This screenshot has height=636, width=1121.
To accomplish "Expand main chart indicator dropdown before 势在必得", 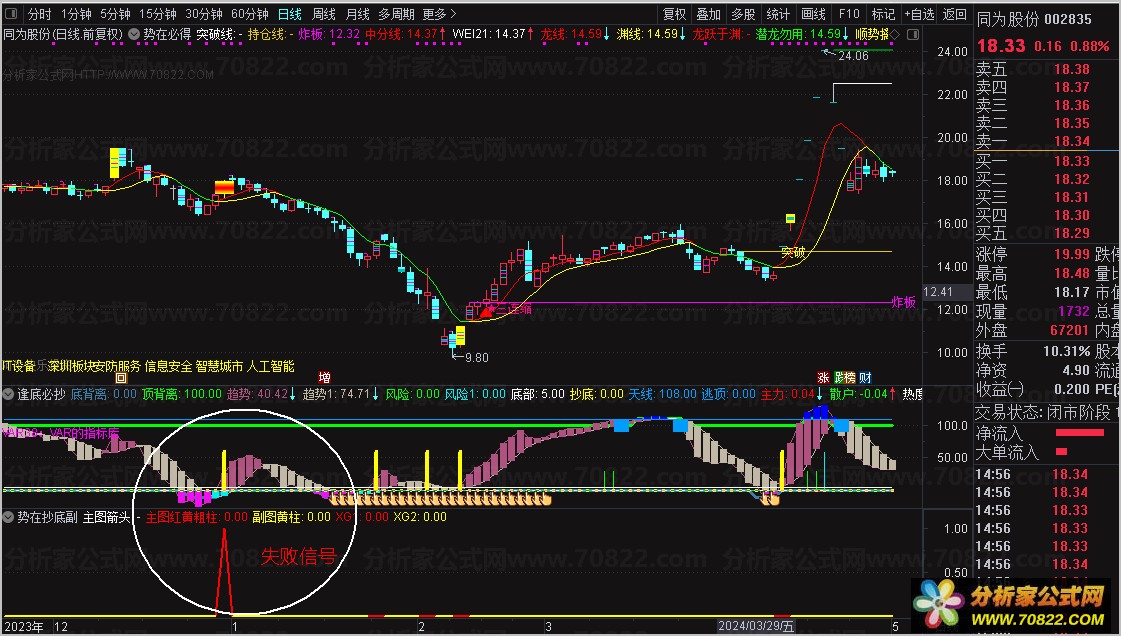I will pos(133,34).
